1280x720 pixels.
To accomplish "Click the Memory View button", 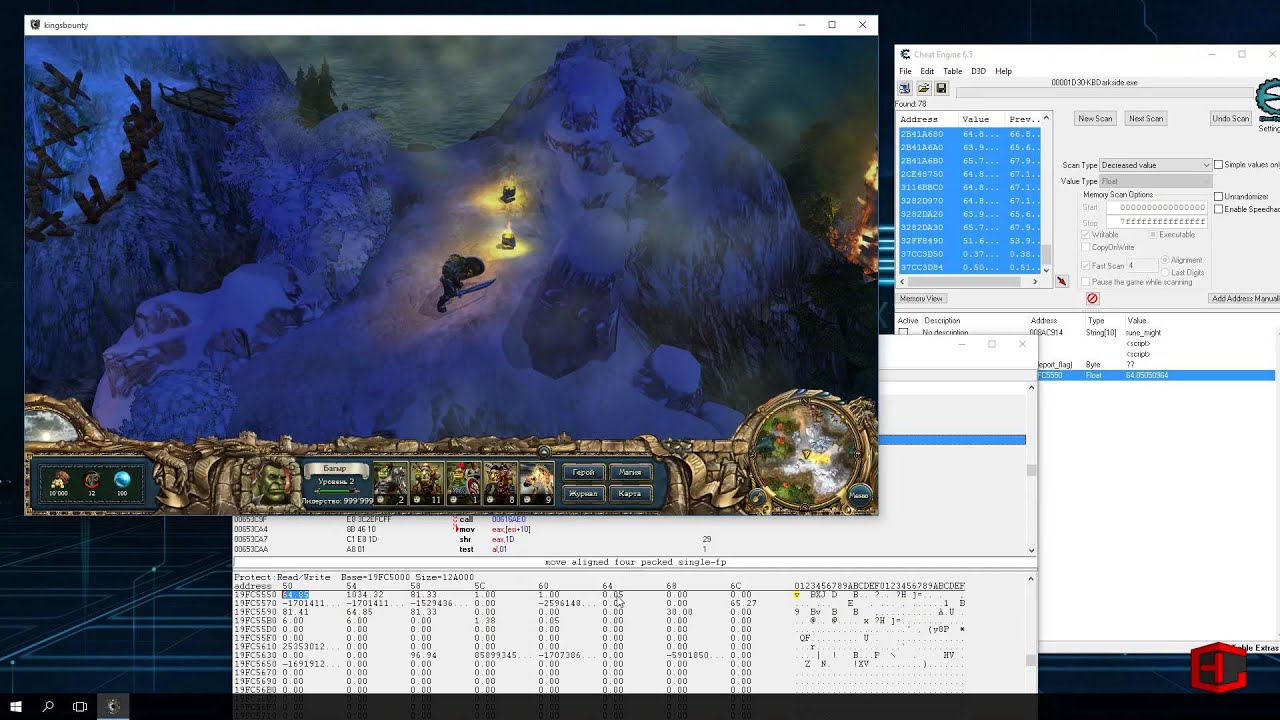I will click(921, 298).
